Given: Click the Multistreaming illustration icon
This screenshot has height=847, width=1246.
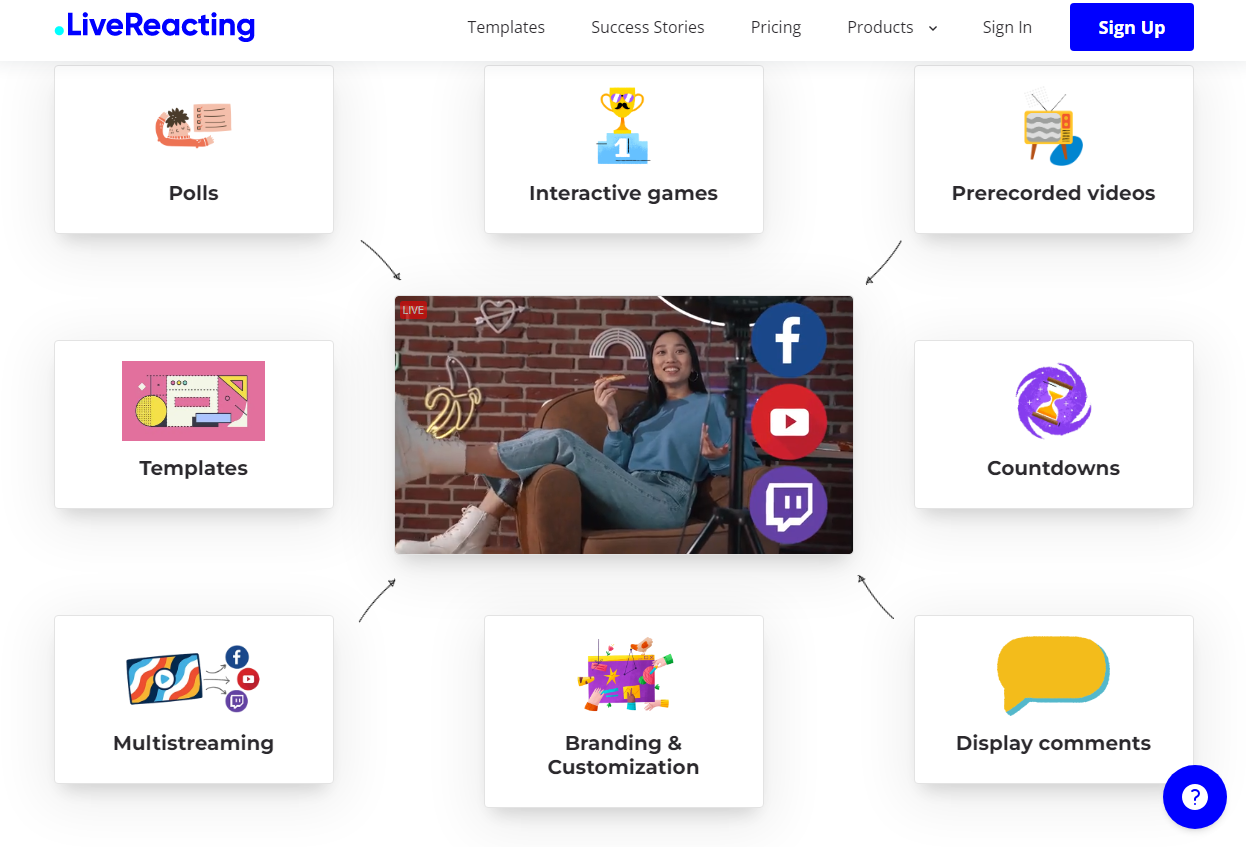Looking at the screenshot, I should pos(193,678).
